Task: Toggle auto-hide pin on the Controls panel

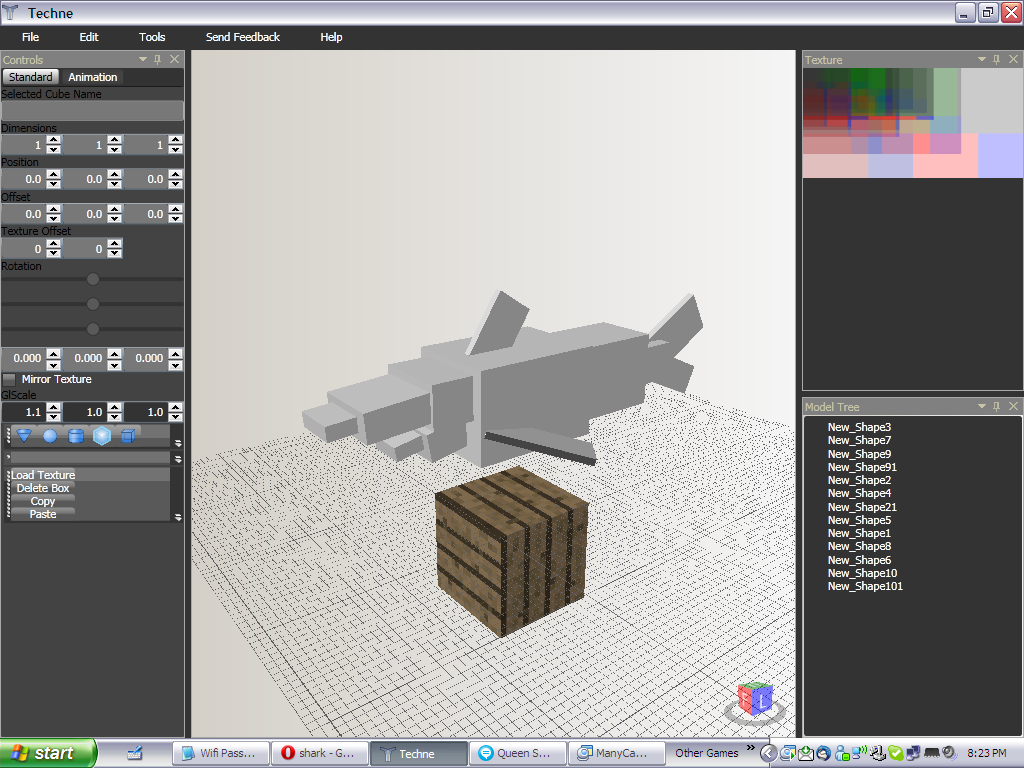Action: (157, 59)
